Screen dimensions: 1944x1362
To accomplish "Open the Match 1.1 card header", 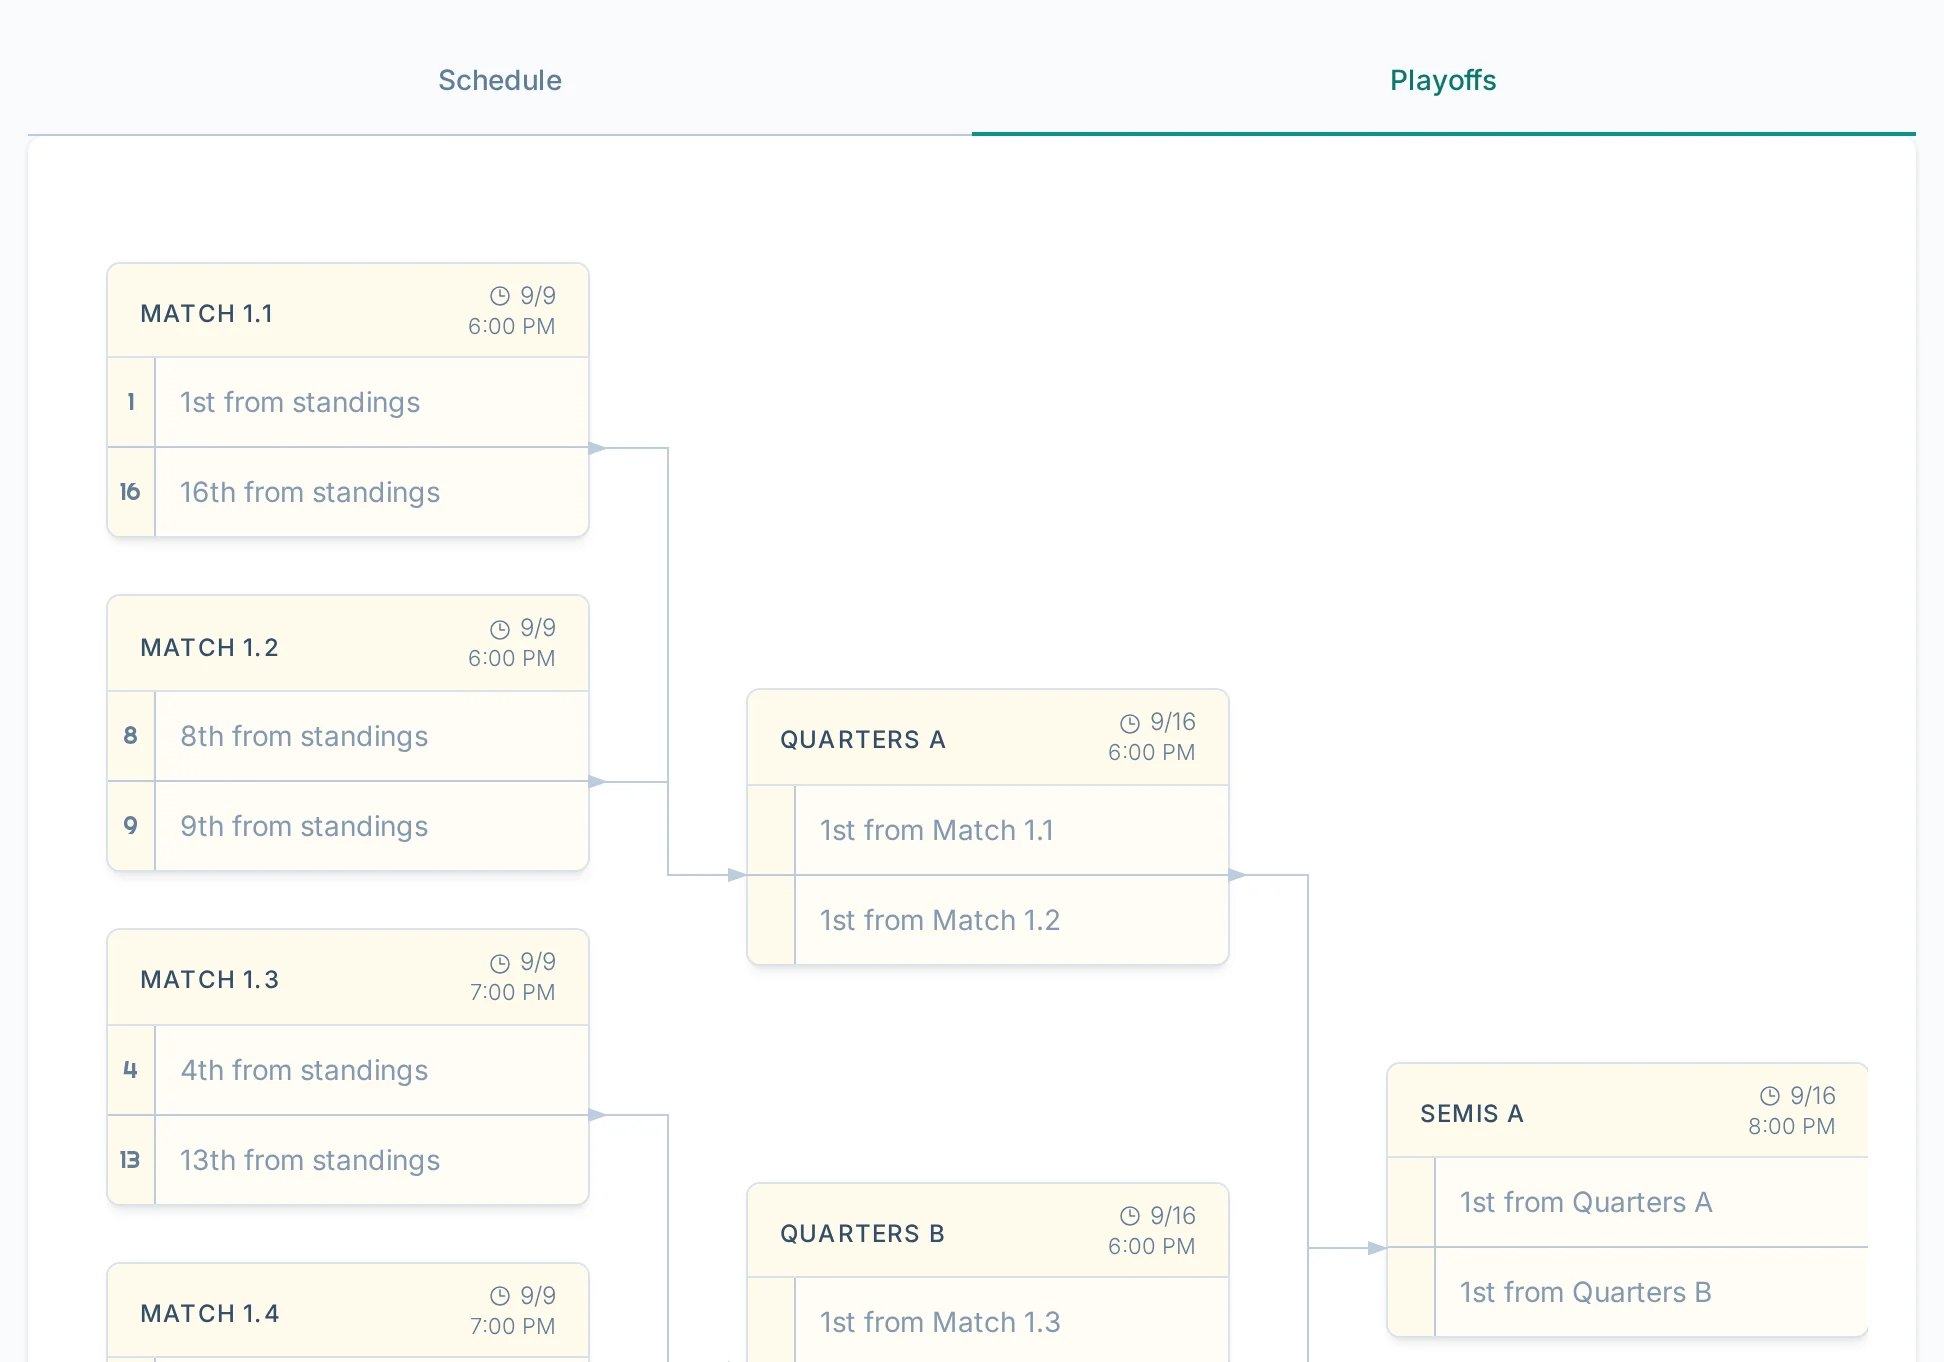I will (348, 311).
